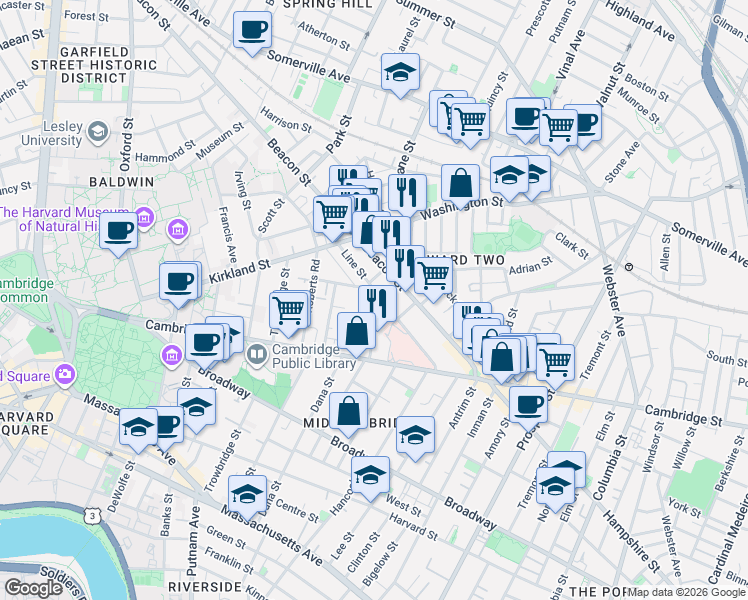Screen dimensions: 748x600
Task: Click the Route 3 highway shield
Action: tap(92, 517)
